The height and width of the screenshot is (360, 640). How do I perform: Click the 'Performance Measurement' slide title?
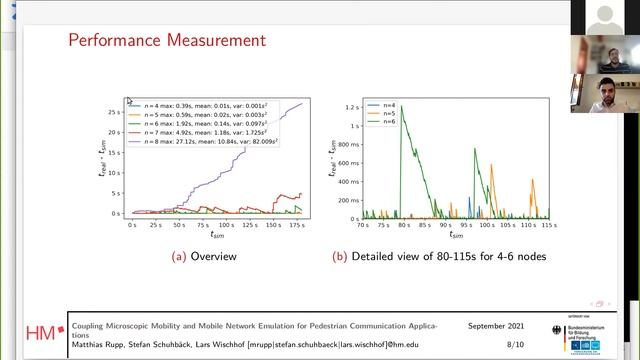pyautogui.click(x=167, y=40)
